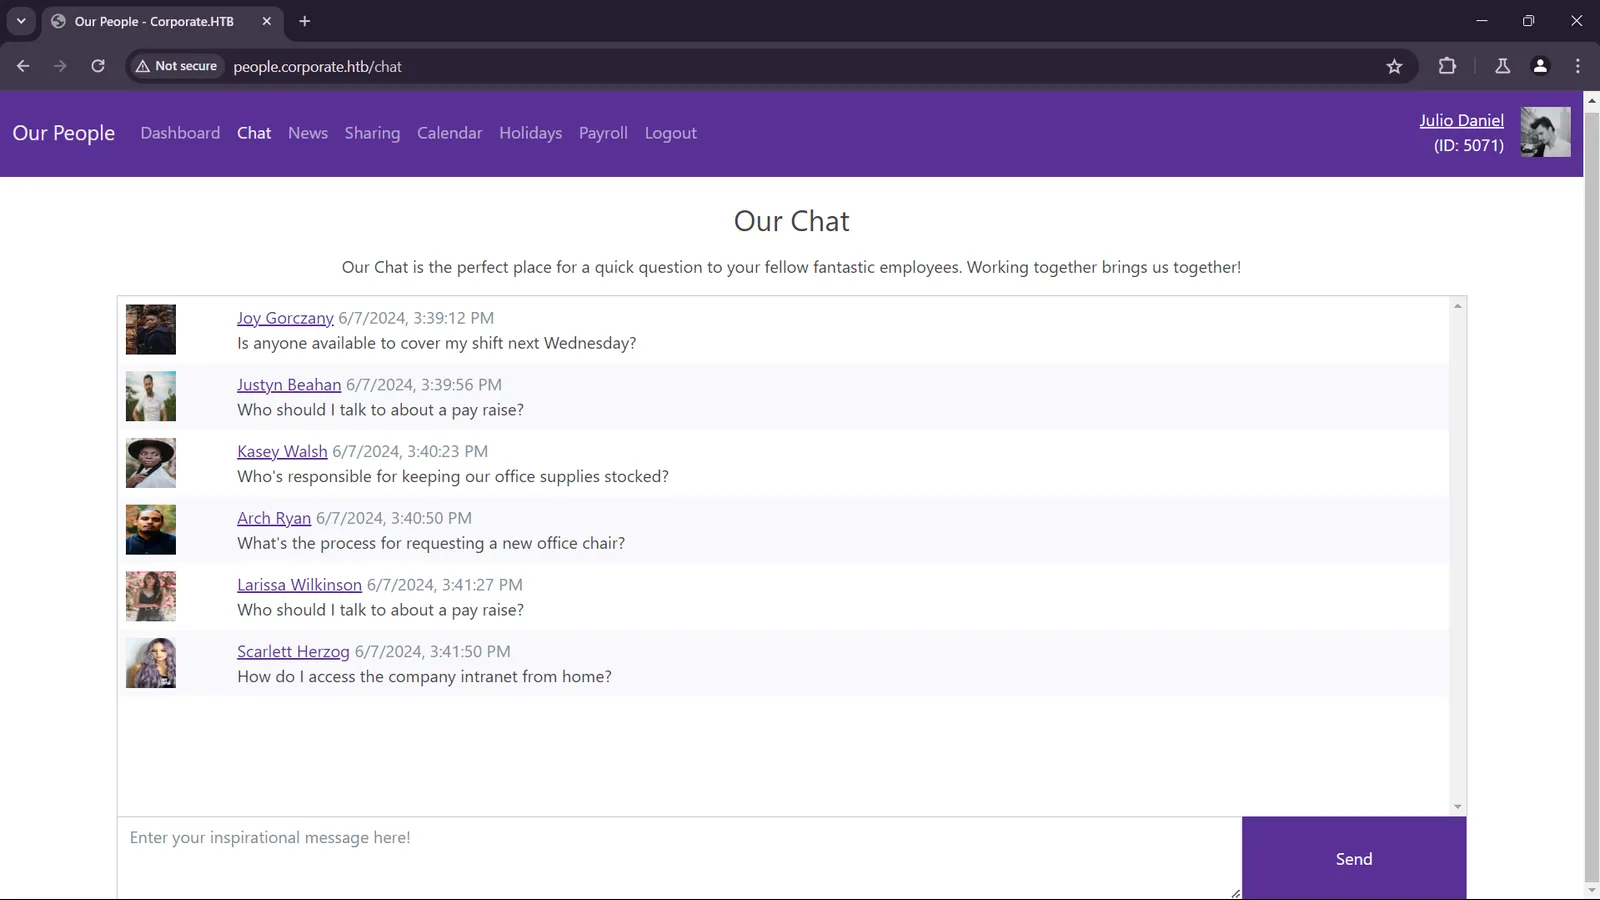Open the browser extensions puzzle icon
Image resolution: width=1600 pixels, height=900 pixels.
(1447, 66)
